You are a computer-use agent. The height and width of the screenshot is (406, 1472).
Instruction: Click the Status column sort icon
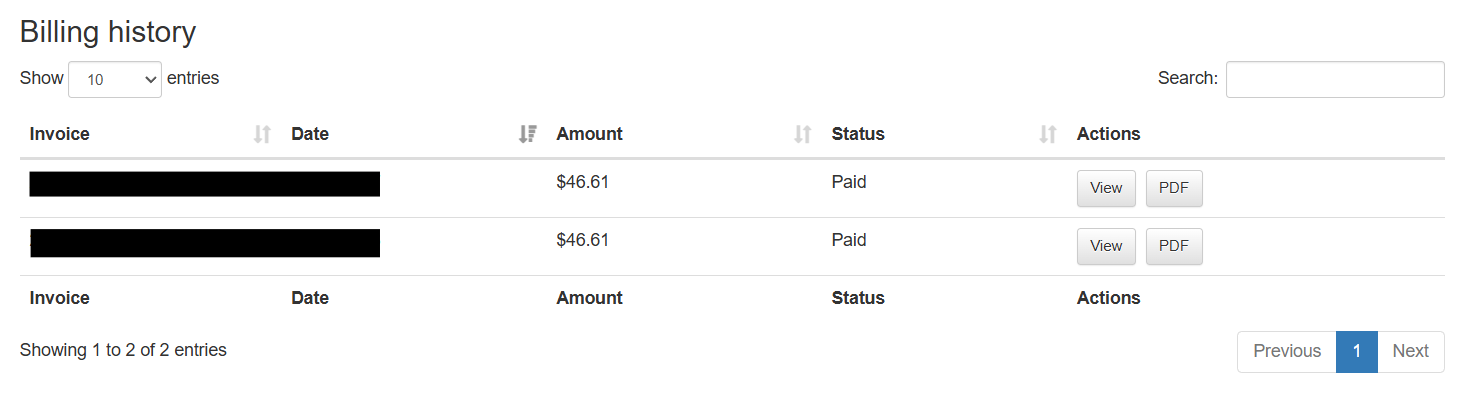coord(1048,134)
